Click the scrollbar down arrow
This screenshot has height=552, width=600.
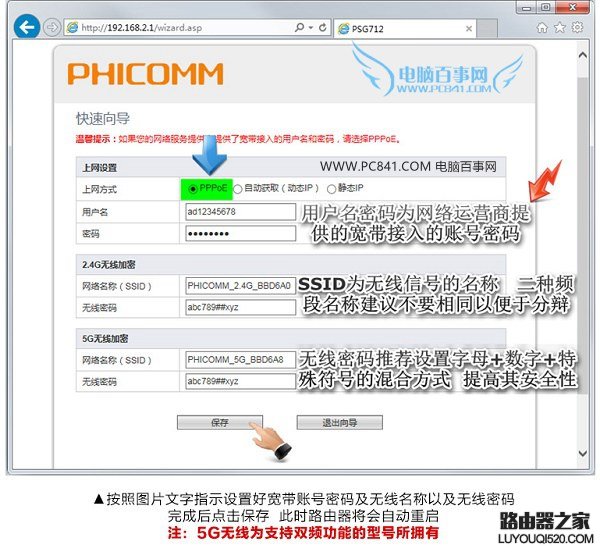click(582, 454)
